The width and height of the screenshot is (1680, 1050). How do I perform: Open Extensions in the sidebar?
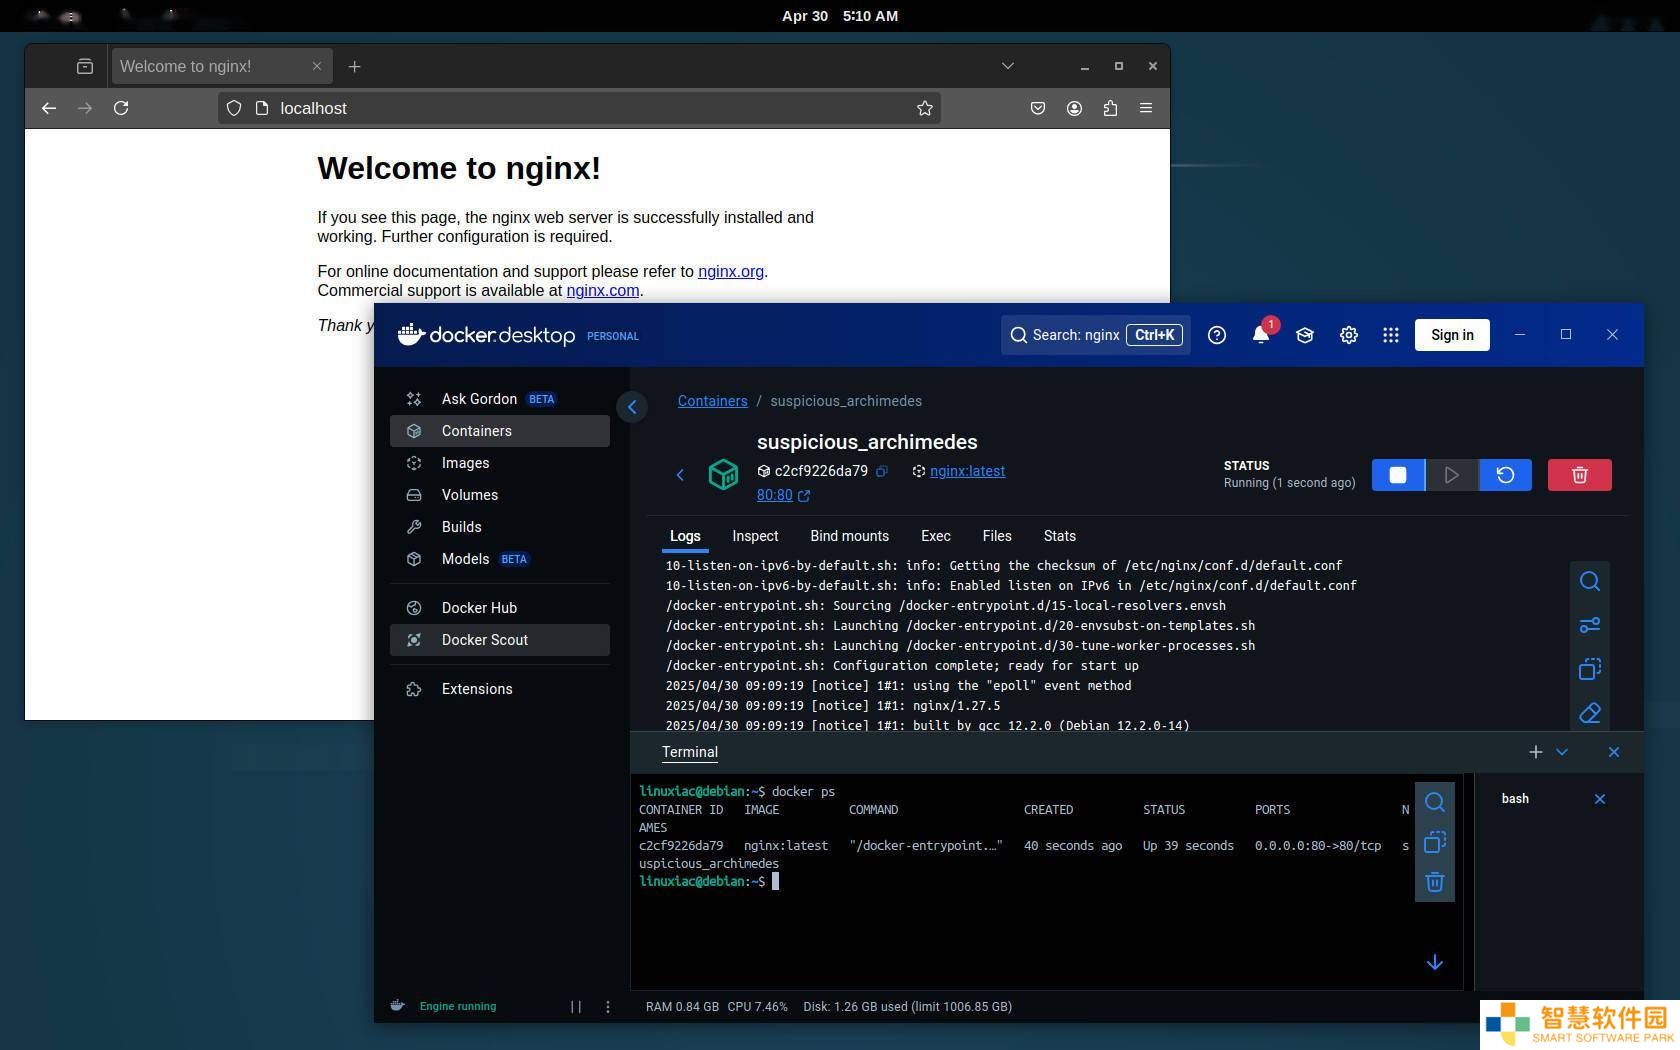point(500,689)
